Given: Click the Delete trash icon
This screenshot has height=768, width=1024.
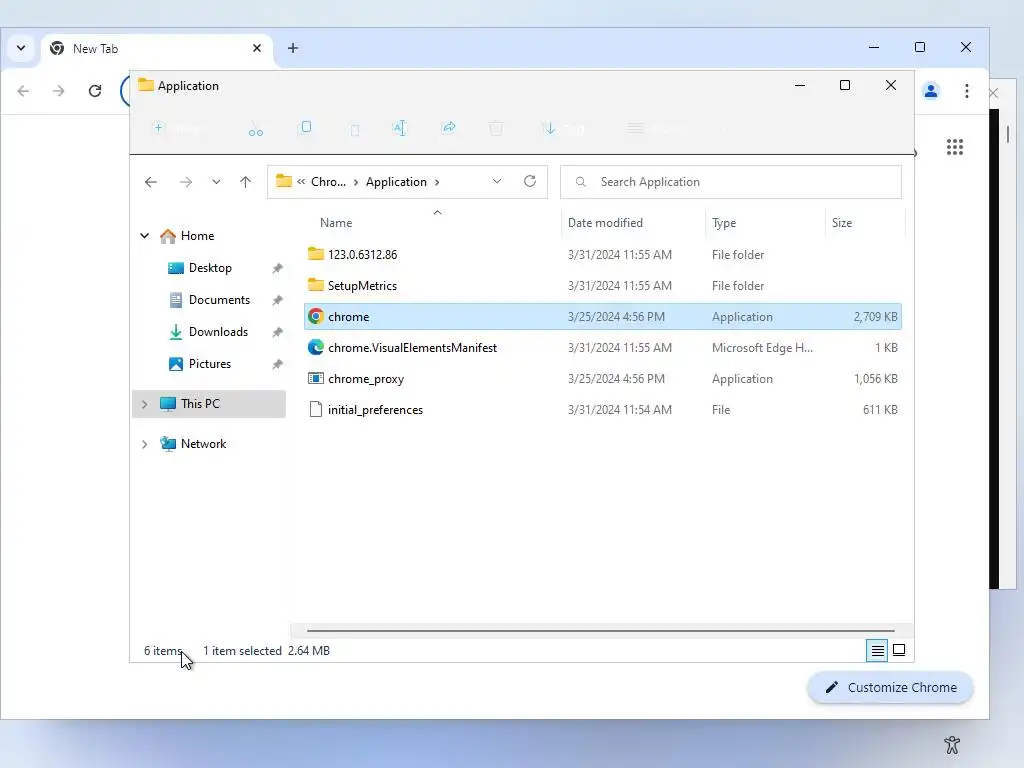Looking at the screenshot, I should click(496, 129).
